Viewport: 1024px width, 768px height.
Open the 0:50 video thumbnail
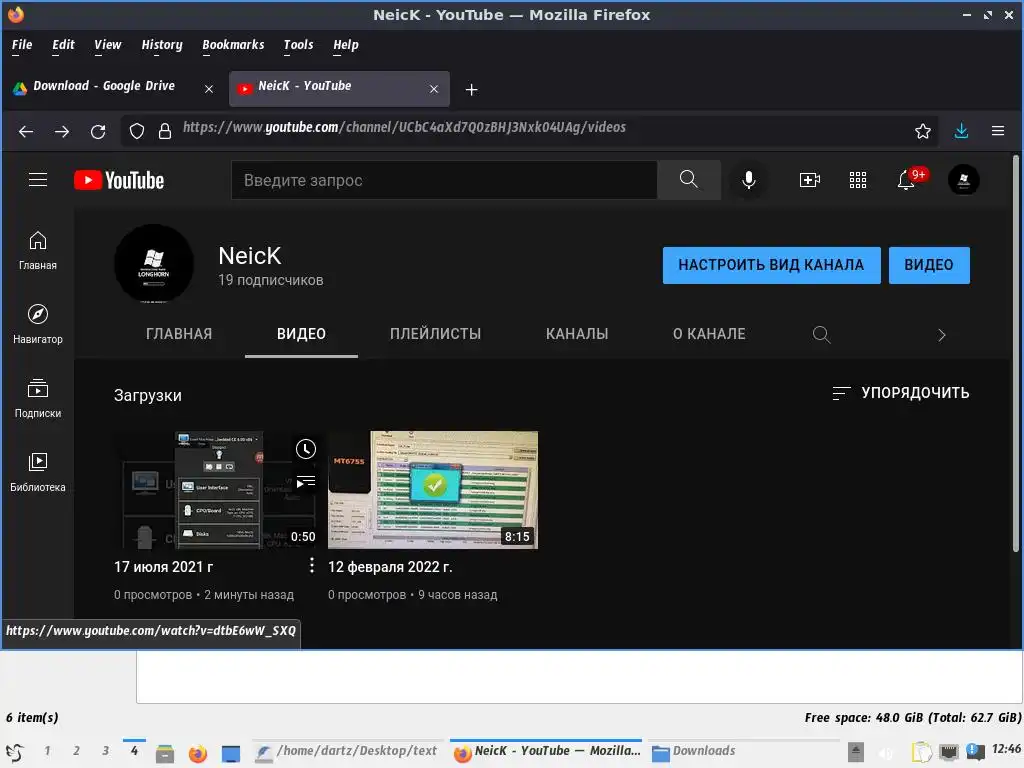point(216,490)
